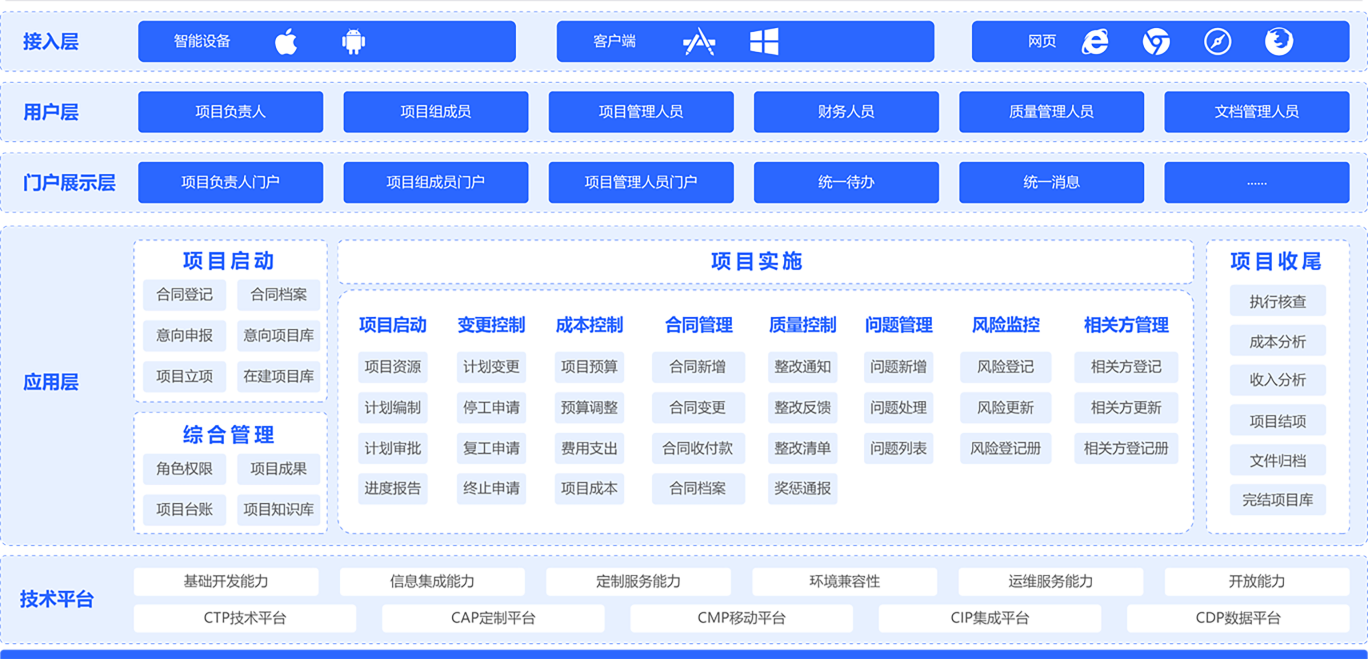This screenshot has height=659, width=1368.
Task: Select the Chrome browser icon in the 接入层
Action: [x=1156, y=41]
